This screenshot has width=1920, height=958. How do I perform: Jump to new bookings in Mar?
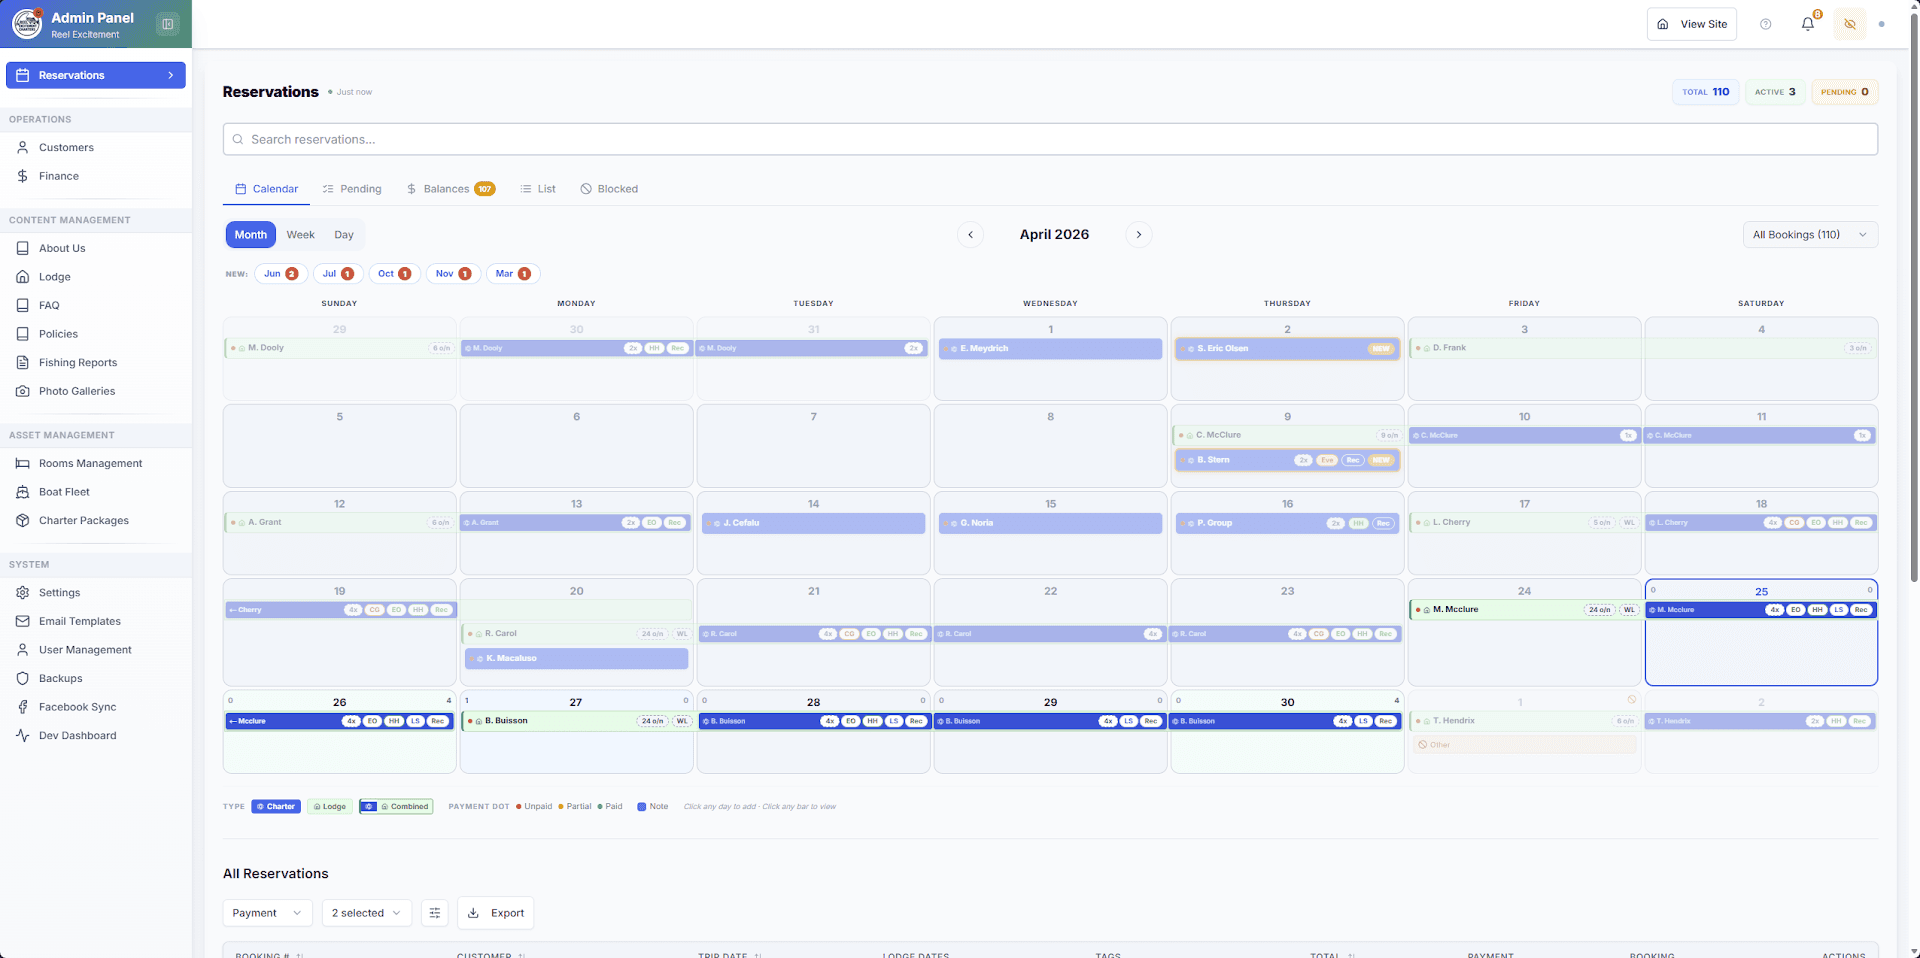[513, 274]
